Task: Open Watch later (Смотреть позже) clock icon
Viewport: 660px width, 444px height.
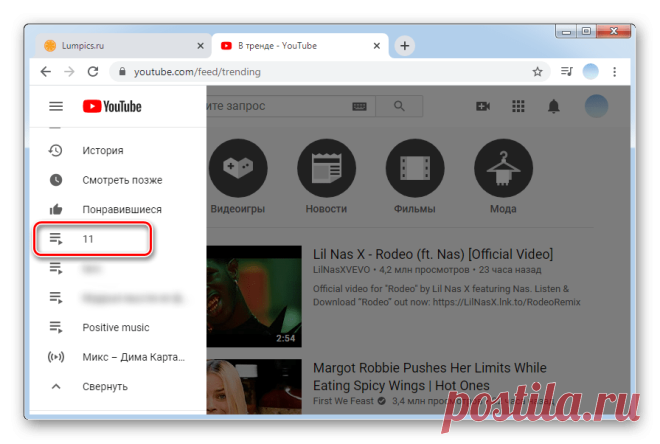Action: (x=56, y=180)
